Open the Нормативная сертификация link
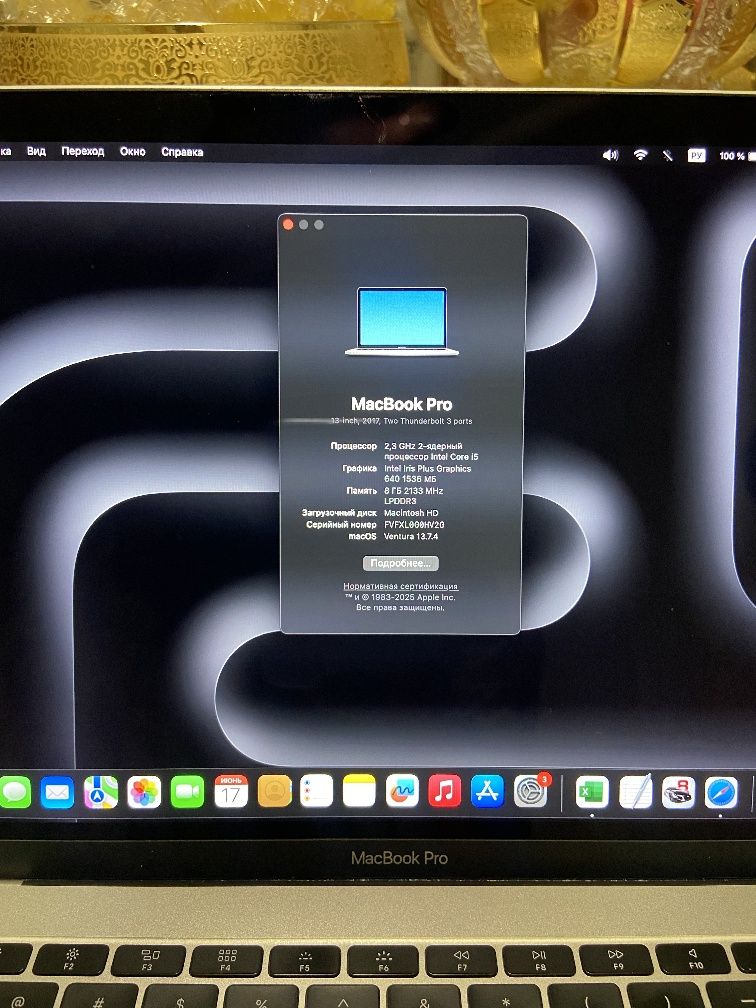The height and width of the screenshot is (1008, 756). point(400,586)
